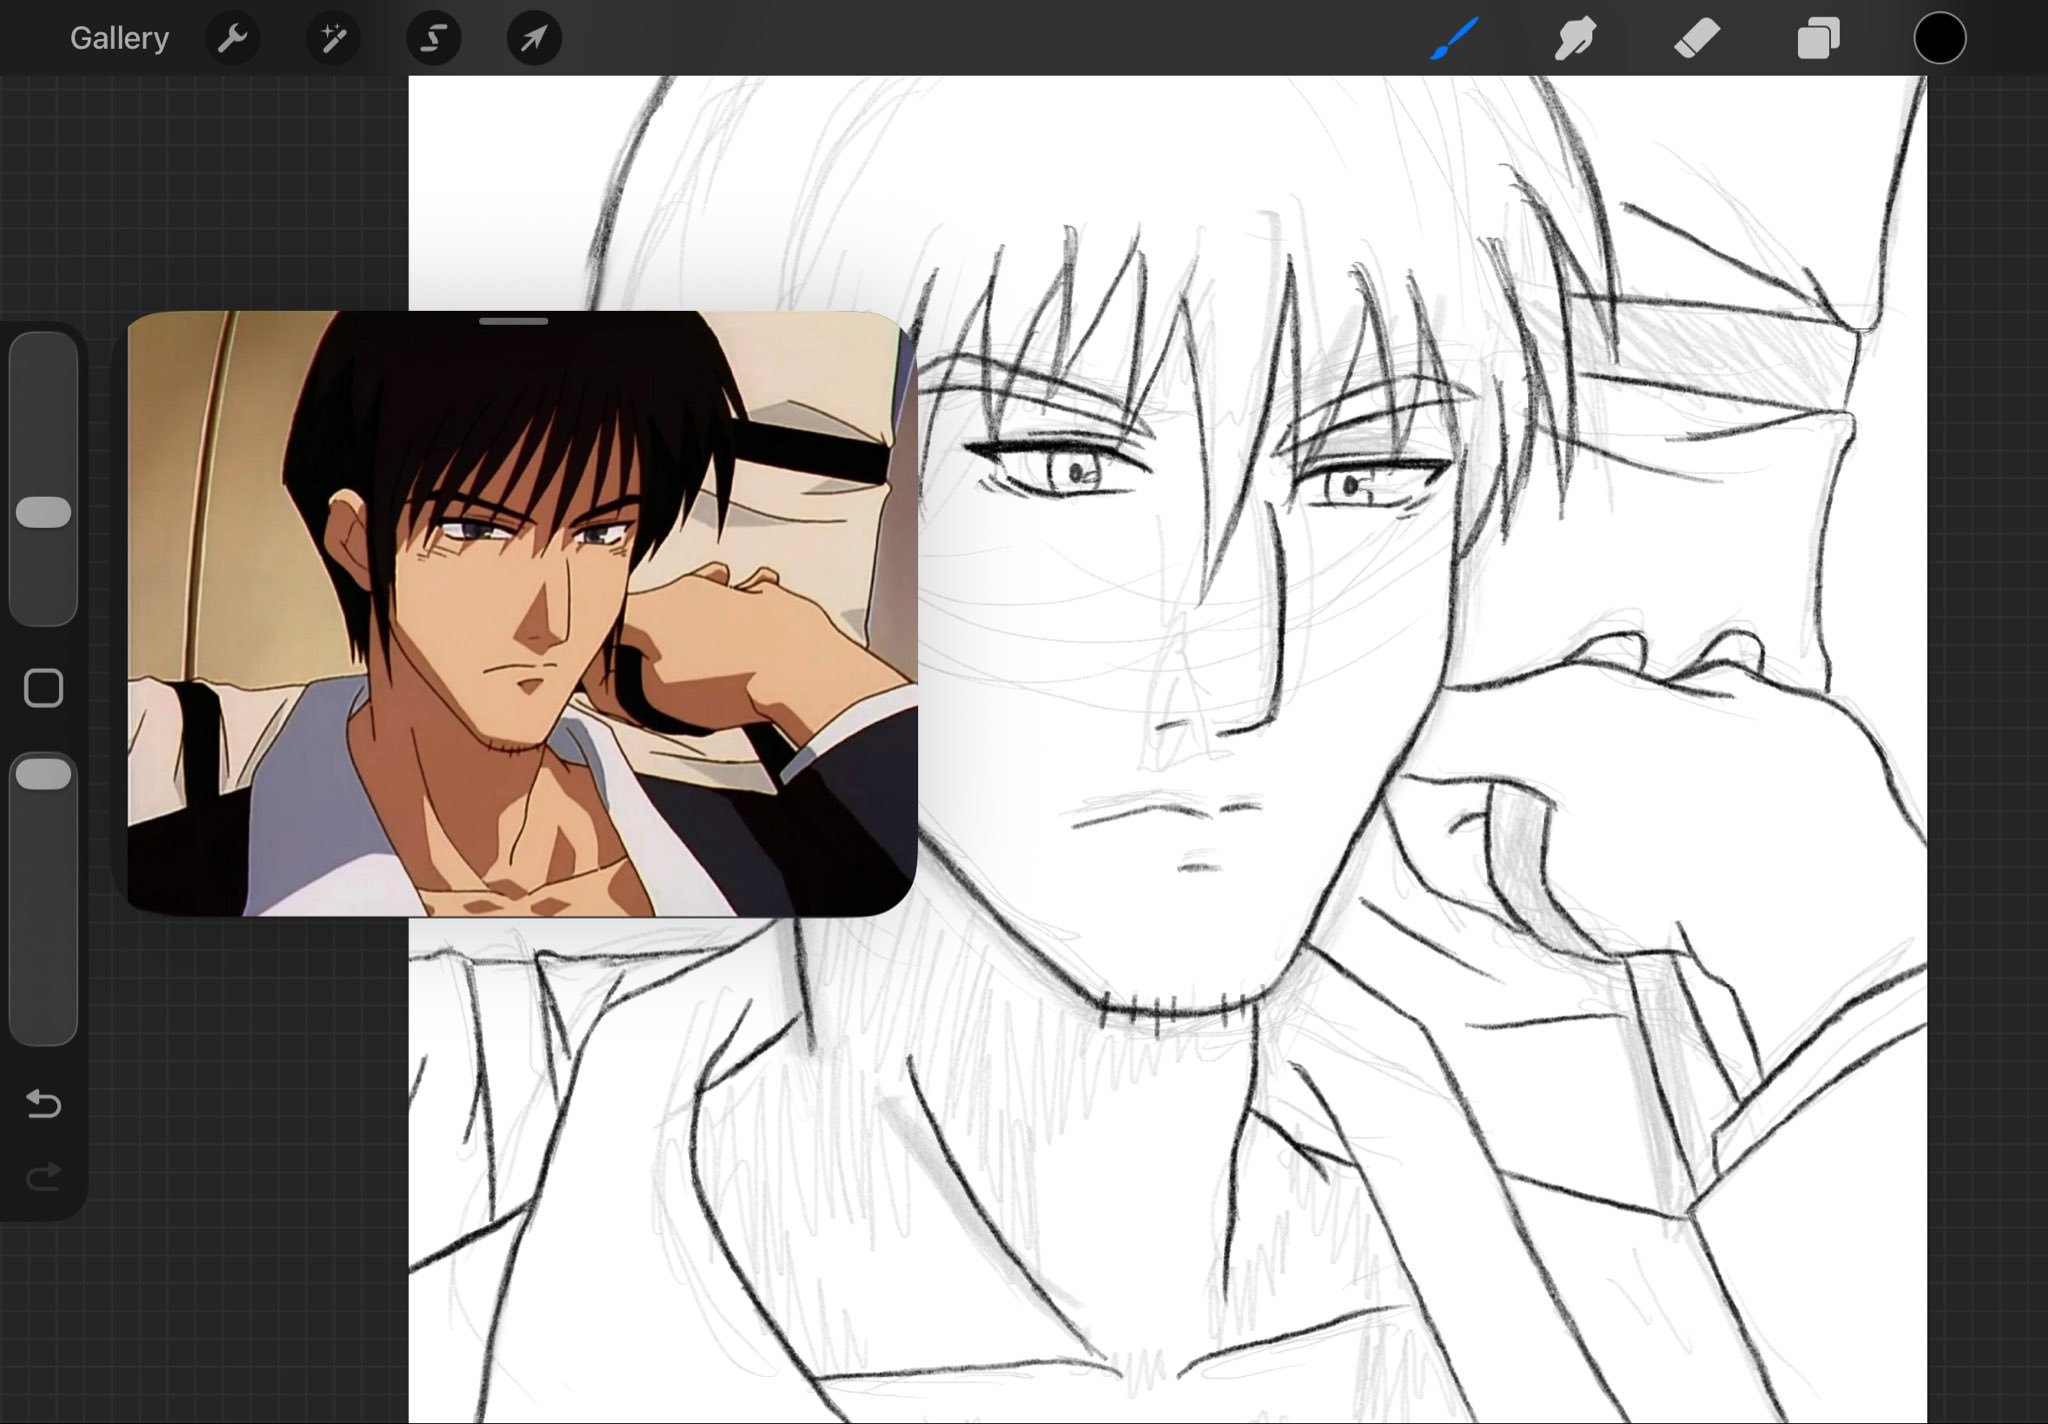
Task: Undo the last stroke
Action: pyautogui.click(x=44, y=1104)
